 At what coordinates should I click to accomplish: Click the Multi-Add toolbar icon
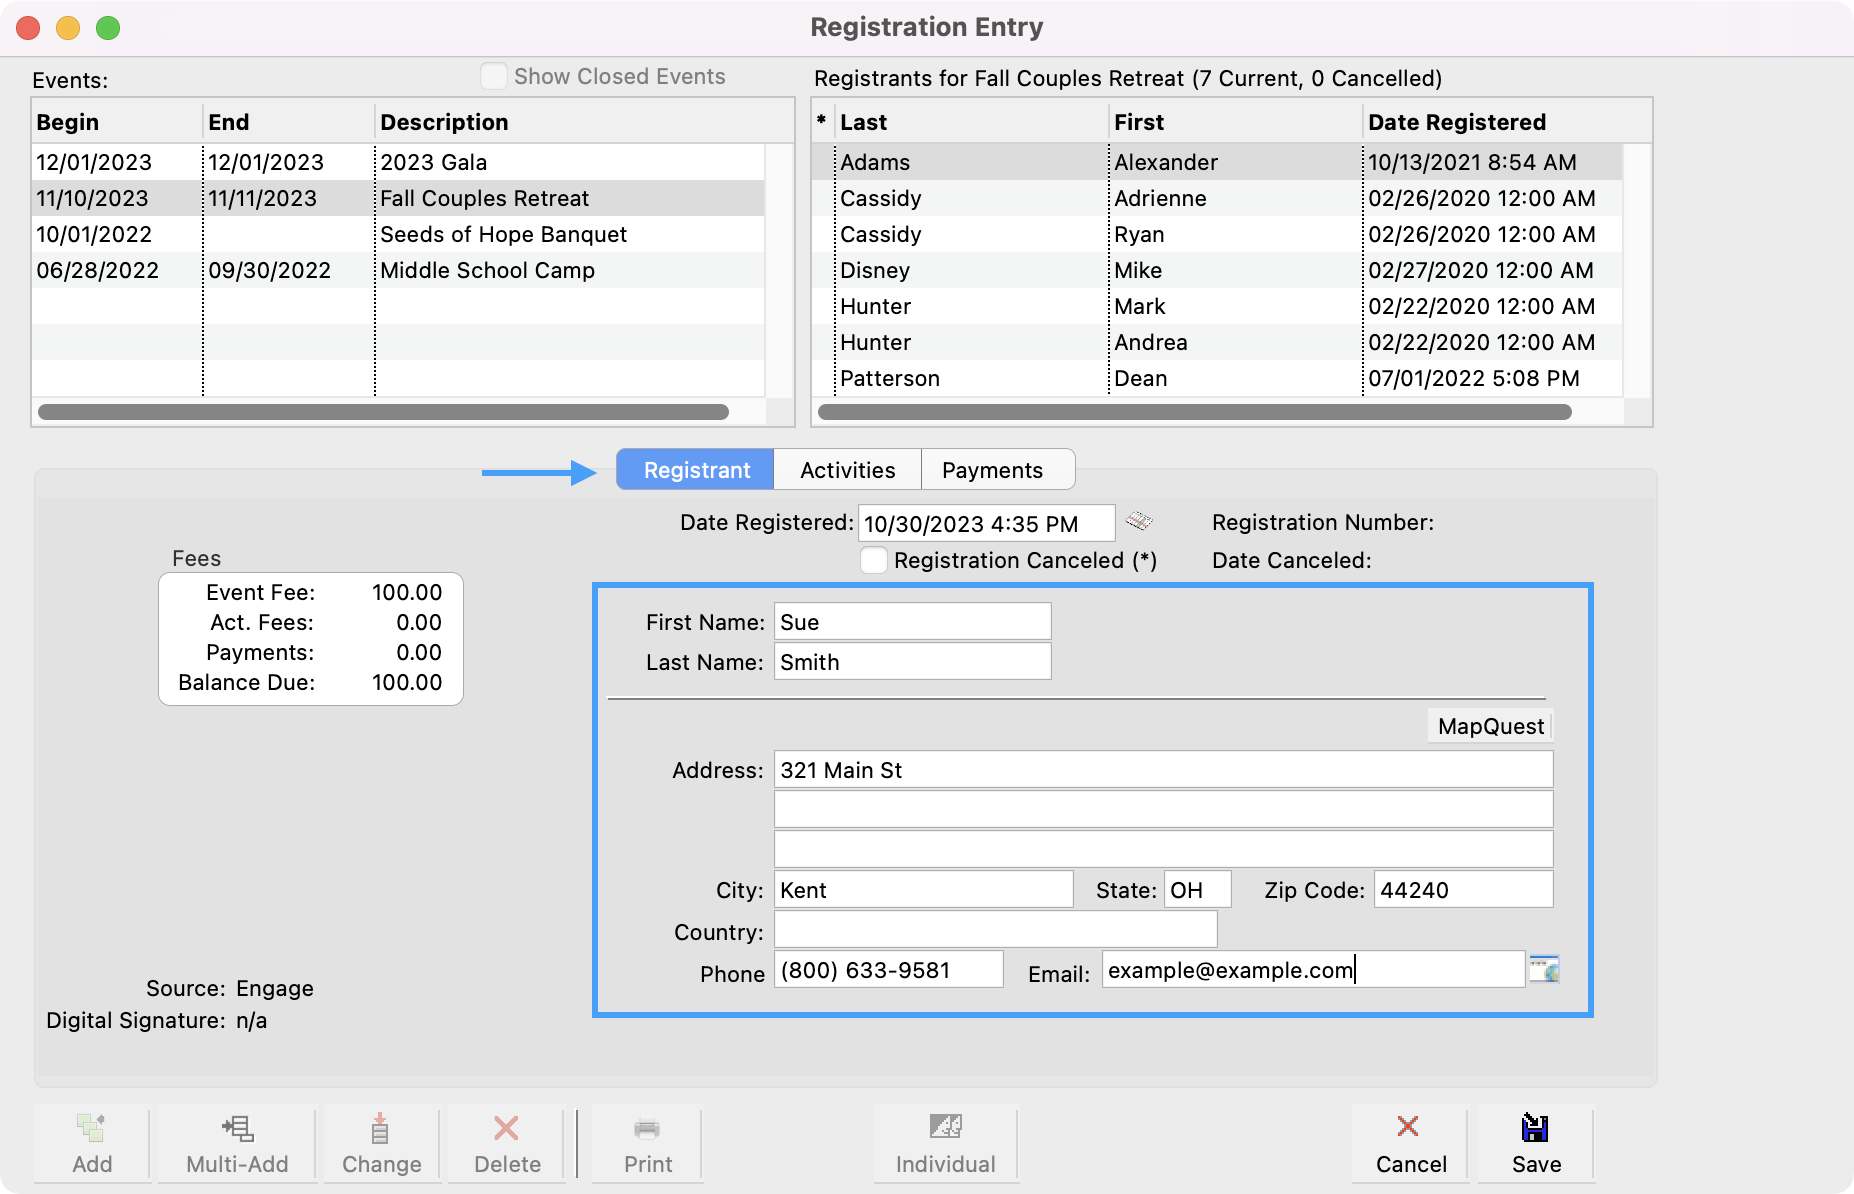point(237,1128)
